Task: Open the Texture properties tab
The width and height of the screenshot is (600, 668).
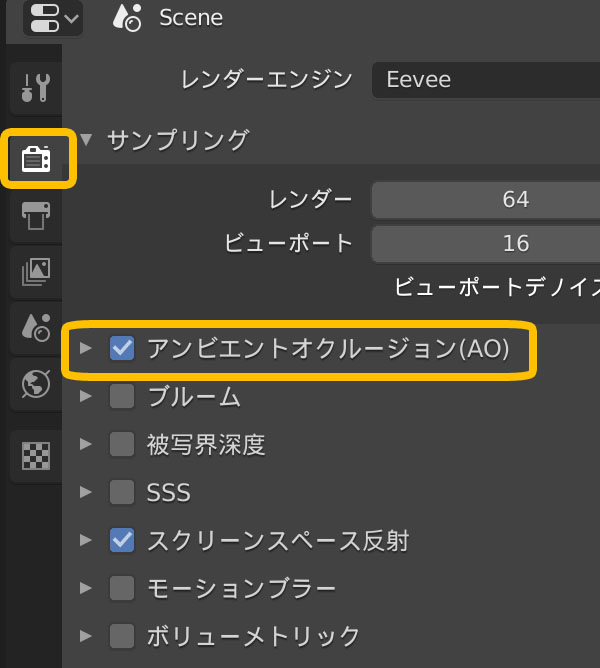Action: [36, 456]
